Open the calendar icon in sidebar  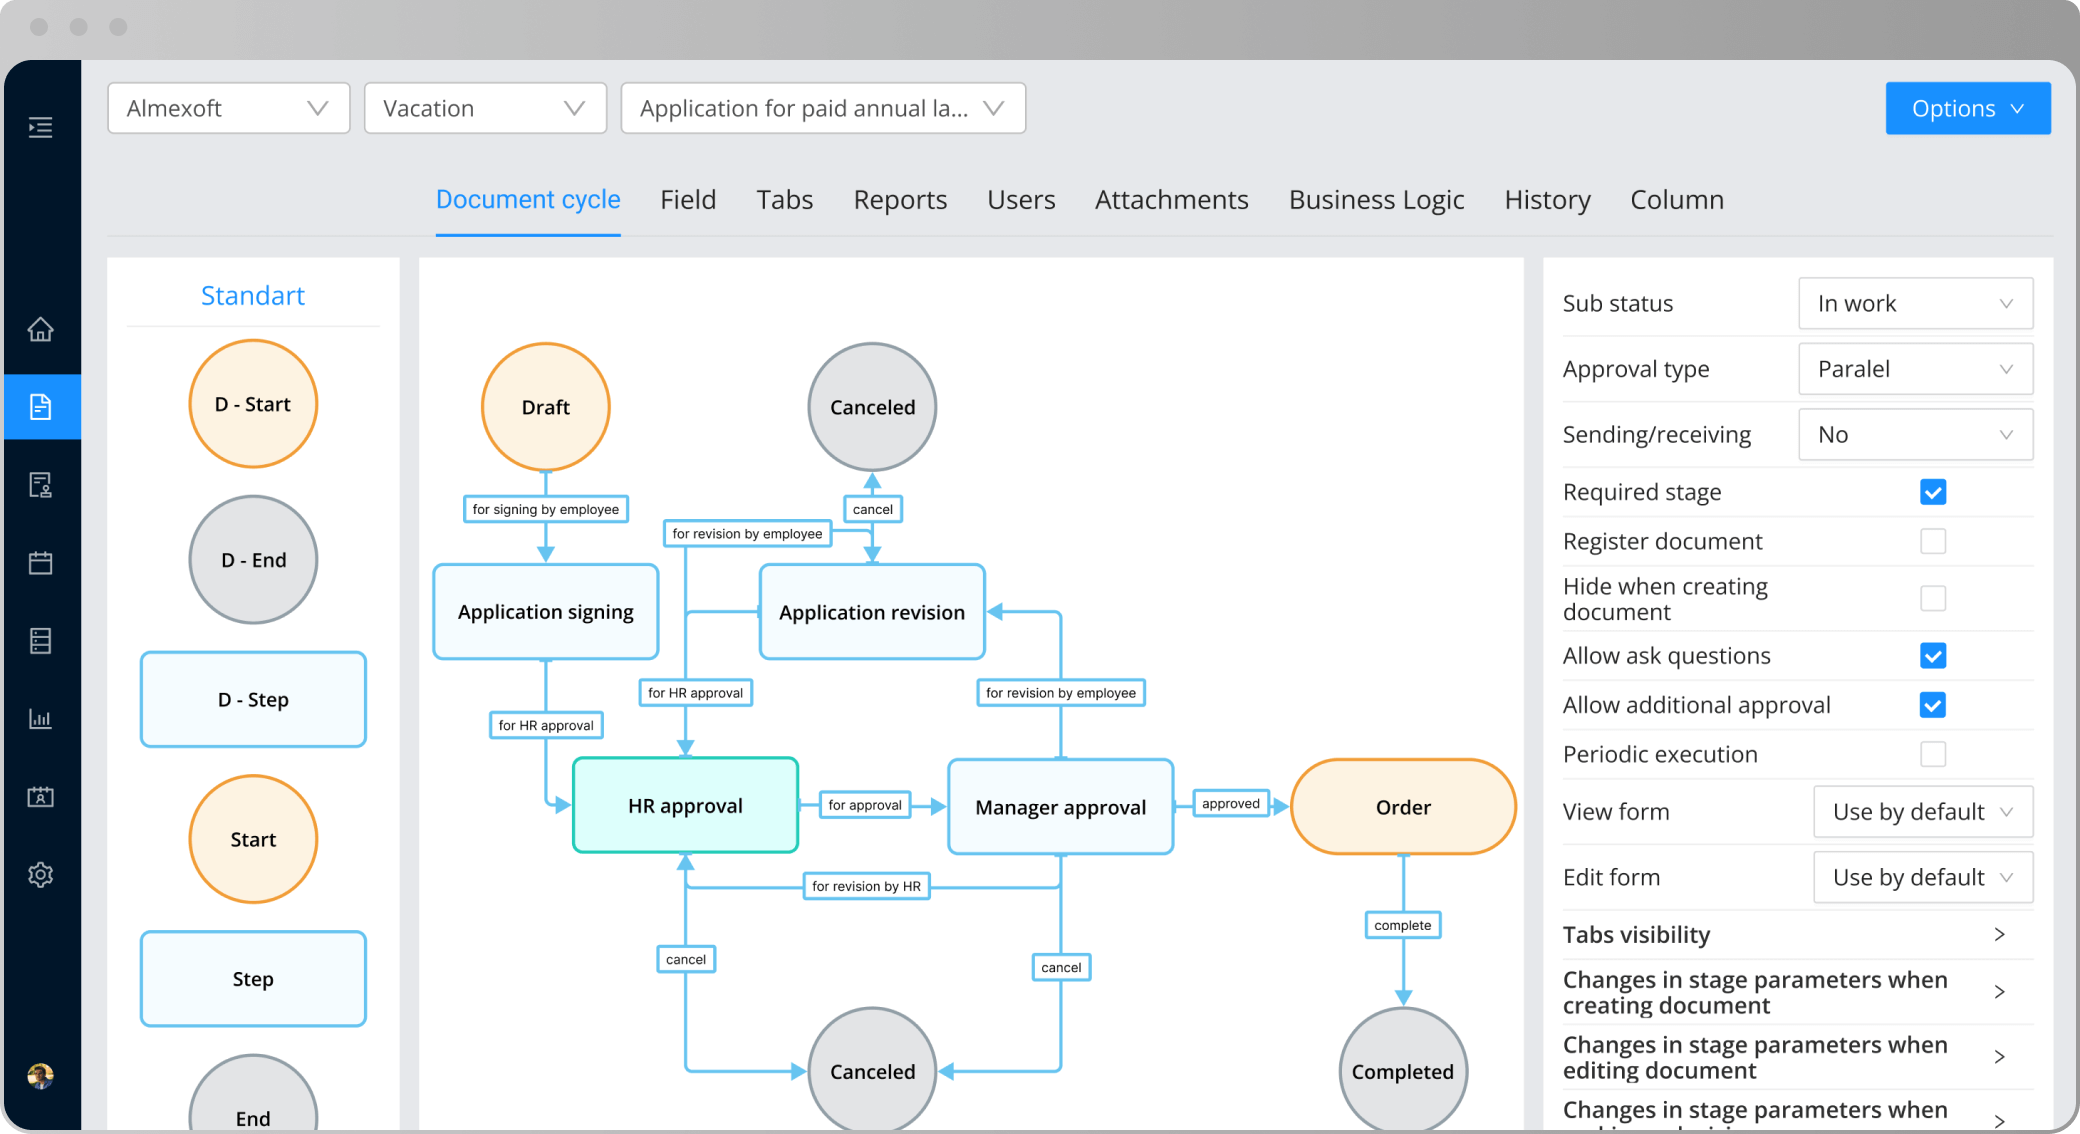41,563
